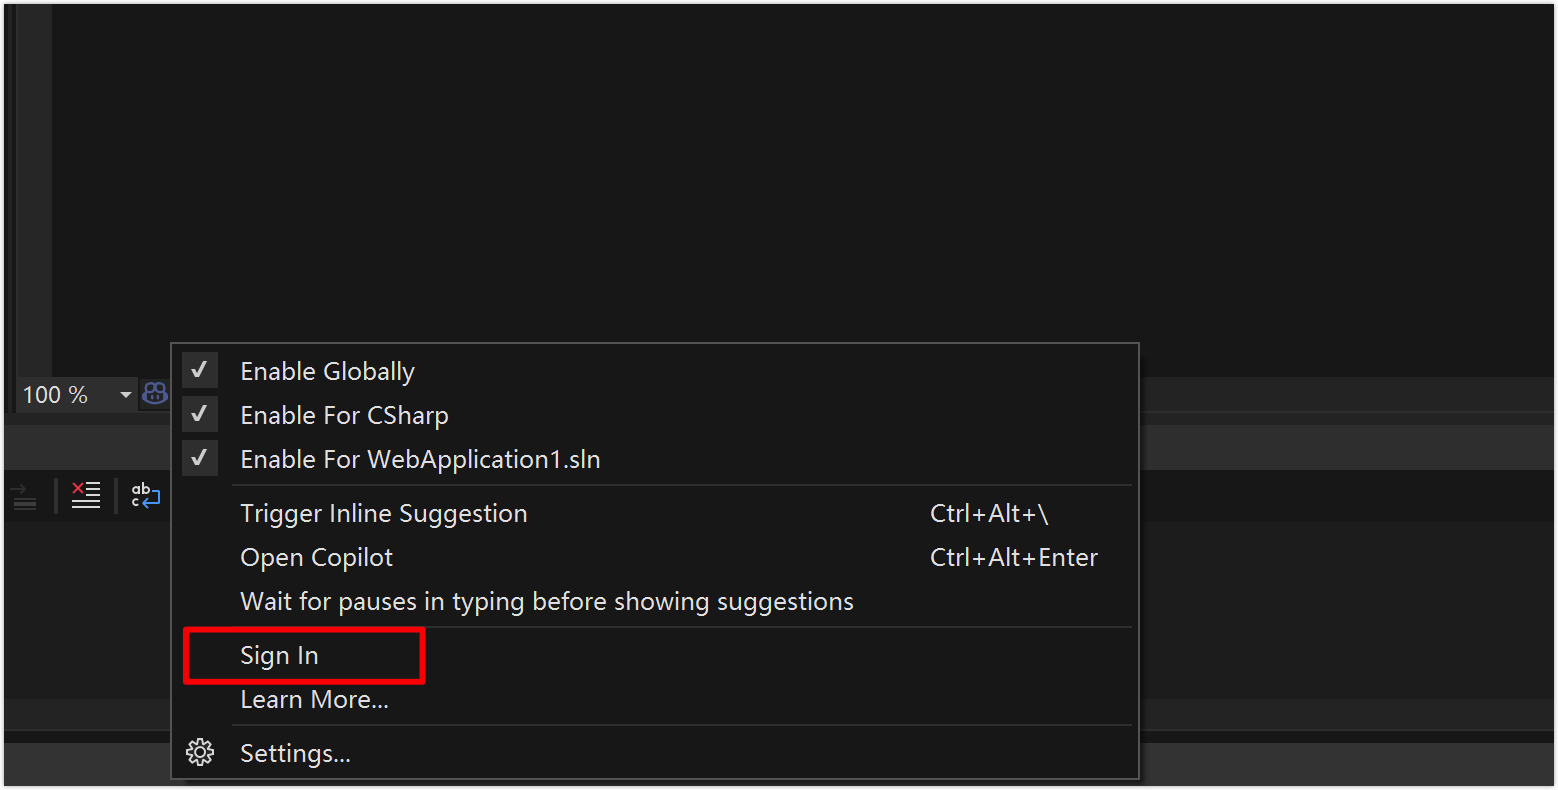Choose Open Copilot from the menu
This screenshot has height=790, width=1558.
317,557
